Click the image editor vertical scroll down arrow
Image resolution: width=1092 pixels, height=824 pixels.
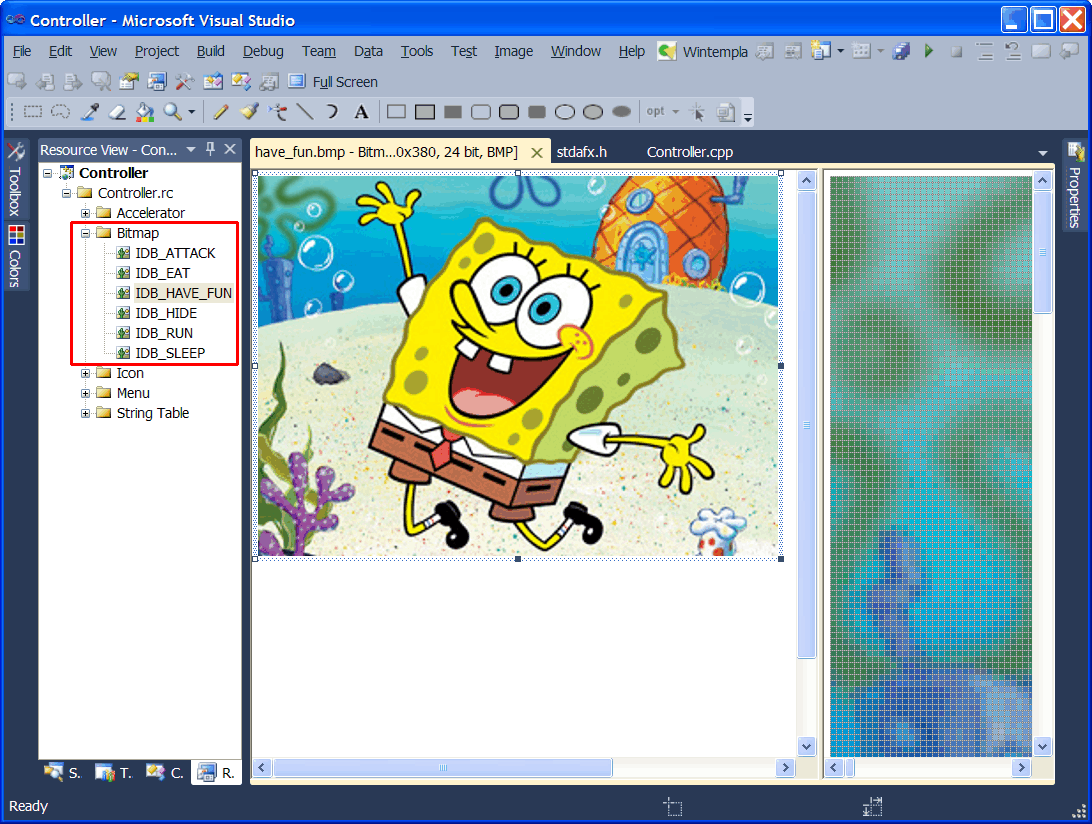(x=806, y=747)
